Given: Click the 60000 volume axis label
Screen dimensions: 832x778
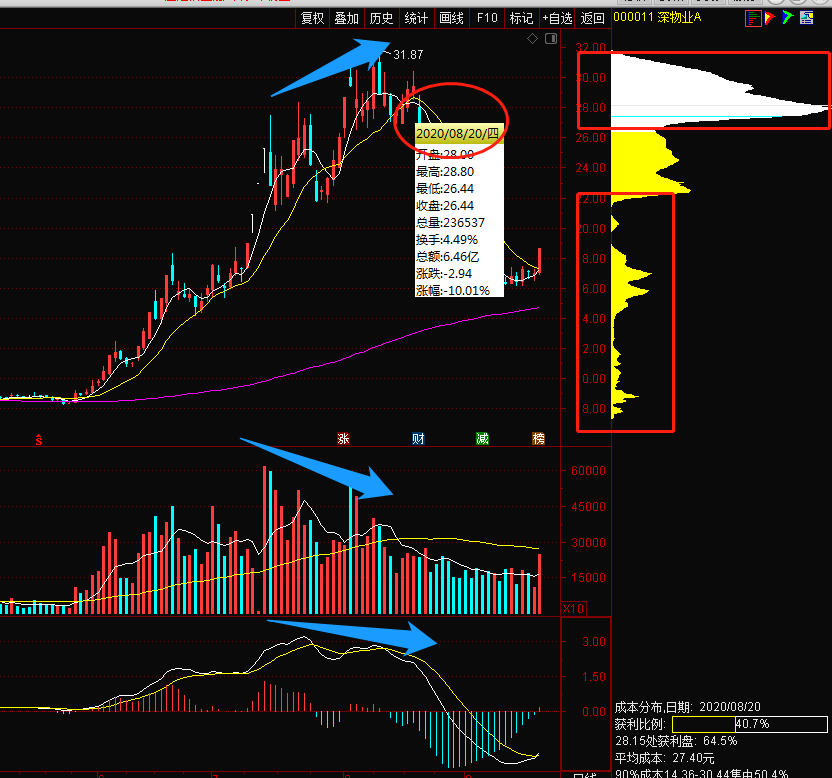Looking at the screenshot, I should [588, 471].
